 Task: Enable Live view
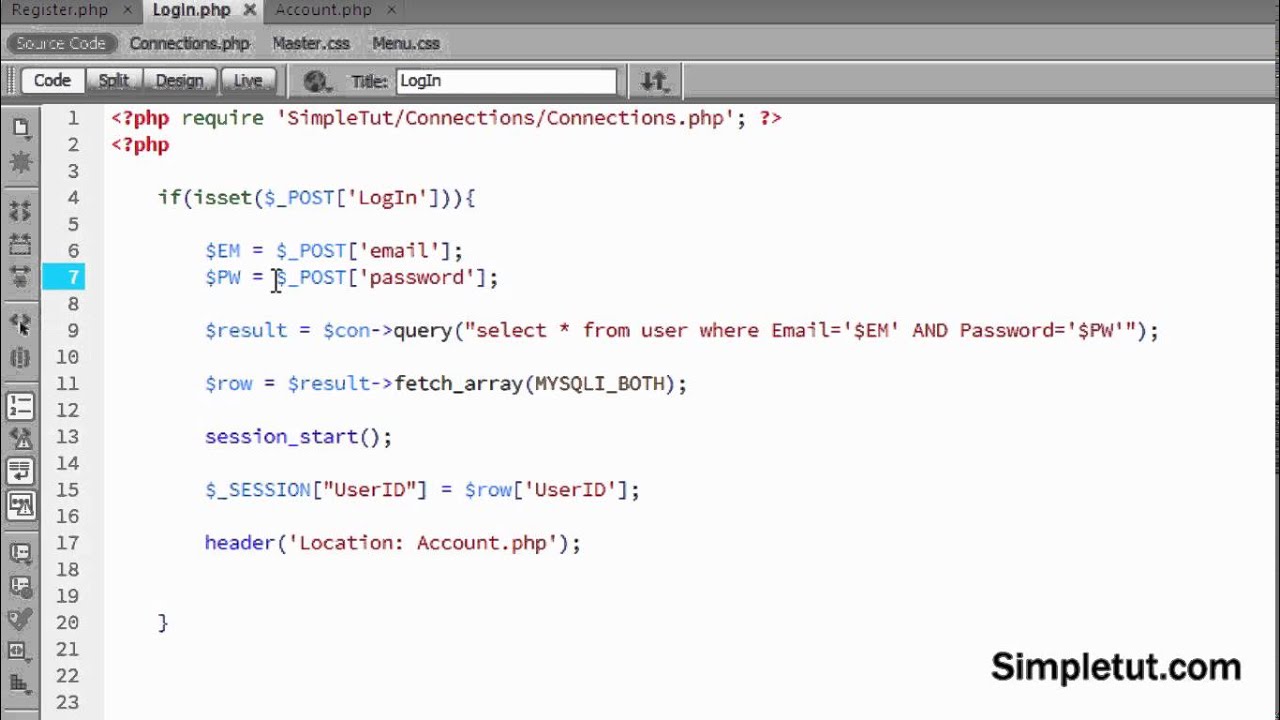(248, 81)
